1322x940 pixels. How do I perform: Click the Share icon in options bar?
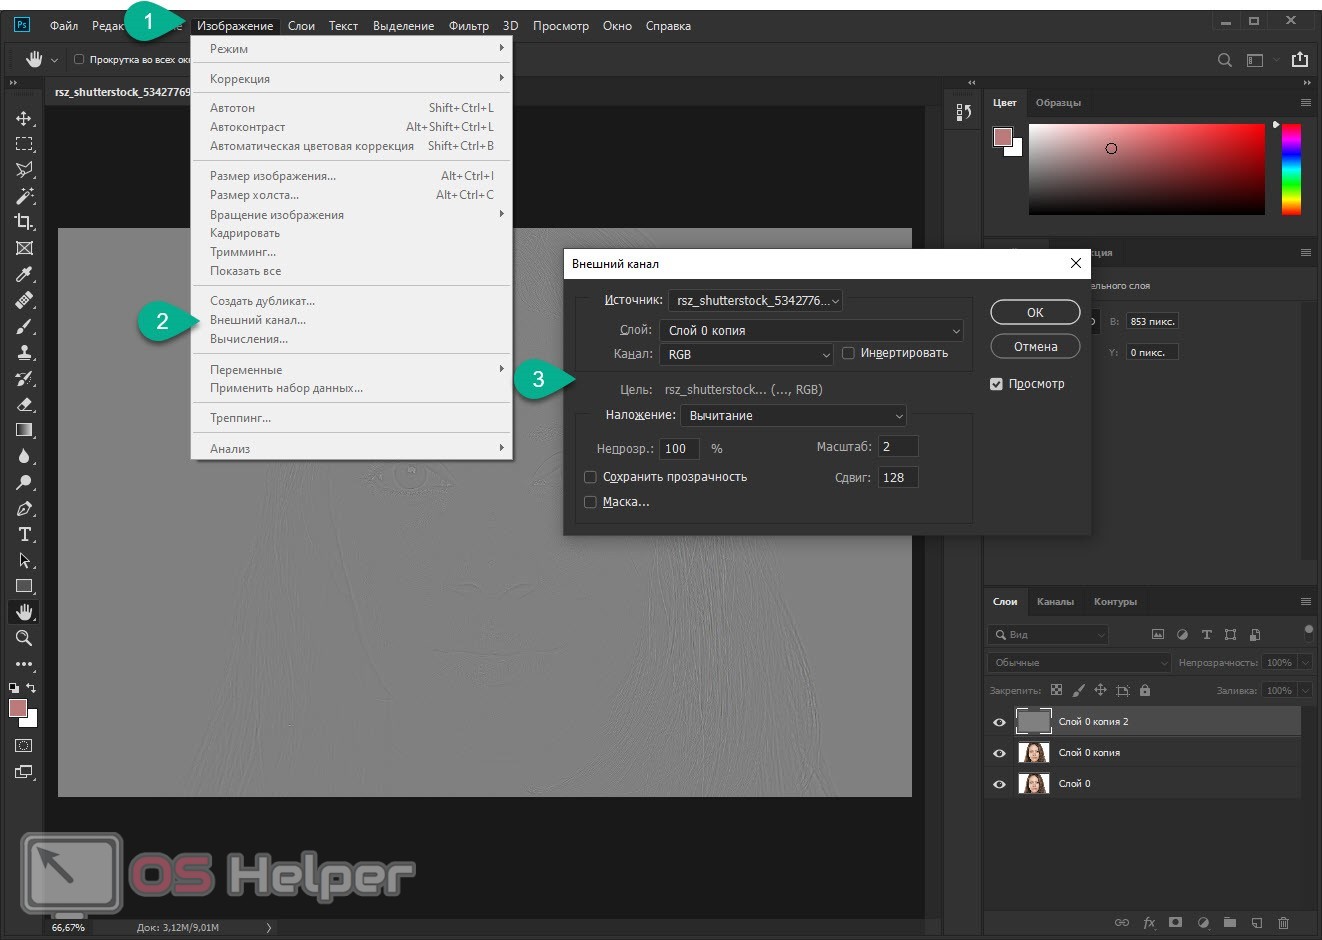point(1300,60)
